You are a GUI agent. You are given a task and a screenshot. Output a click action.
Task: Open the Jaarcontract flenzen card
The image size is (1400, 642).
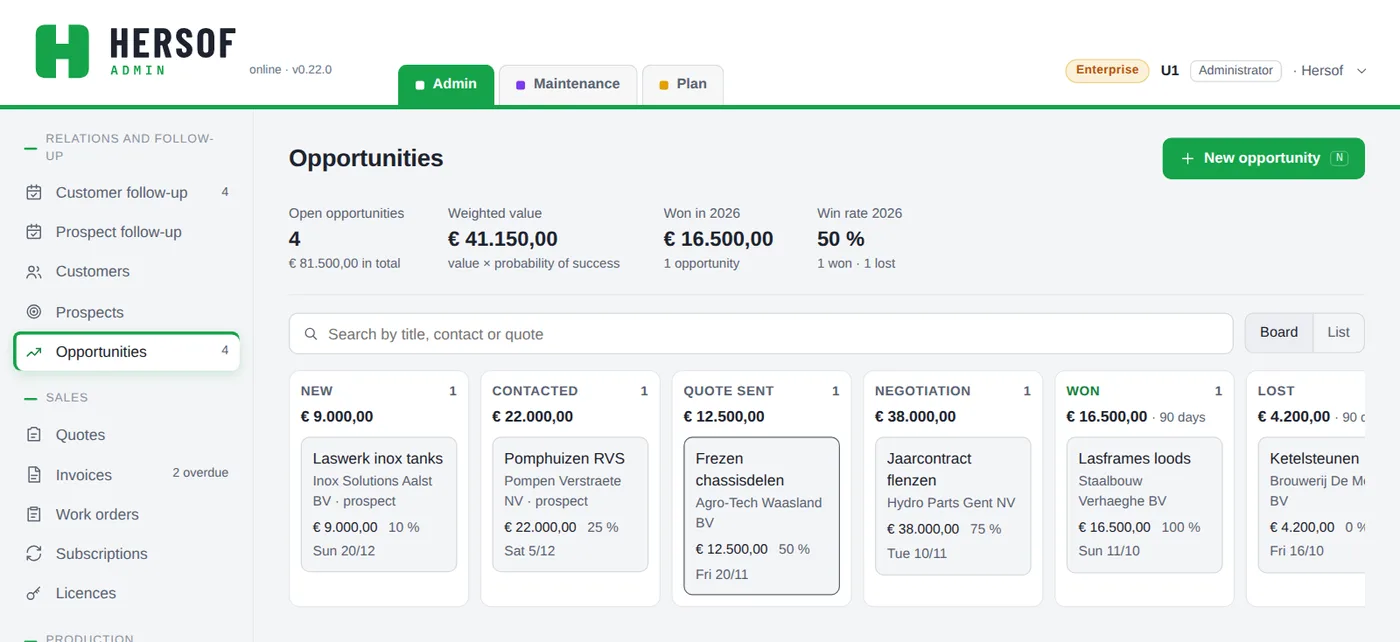(953, 506)
